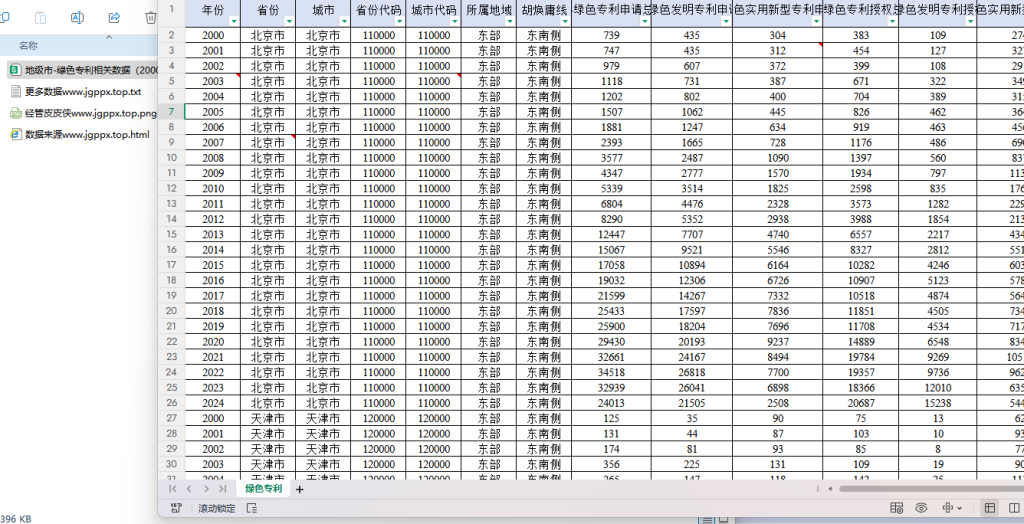
Task: Jump to the first sheet with the navigation arrow
Action: 172,489
